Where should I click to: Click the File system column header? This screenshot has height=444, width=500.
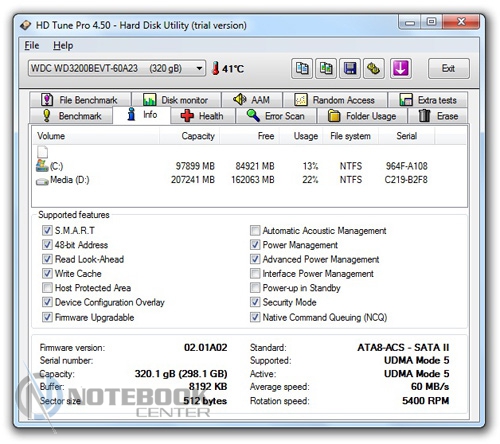click(350, 136)
